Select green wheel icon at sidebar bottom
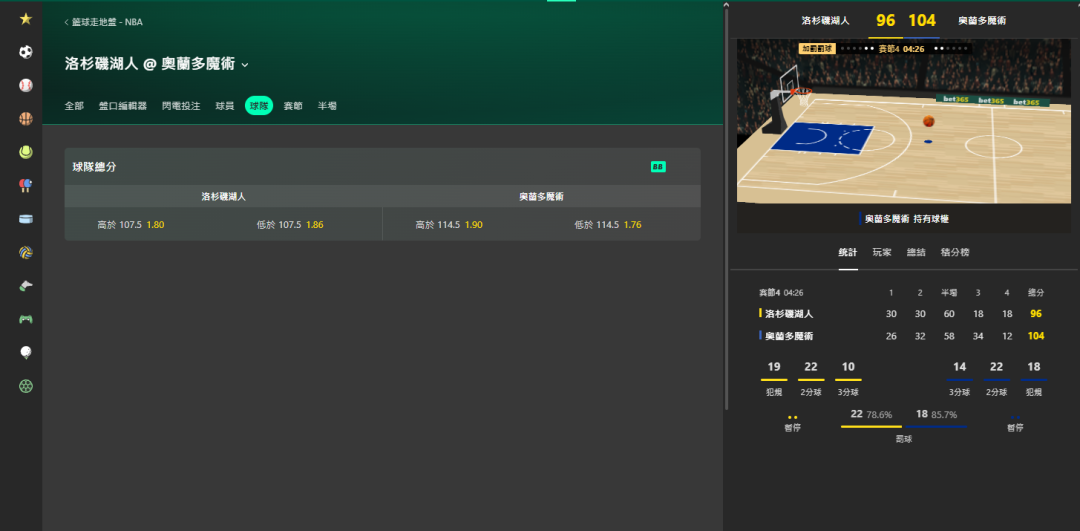This screenshot has height=531, width=1080. pos(25,386)
